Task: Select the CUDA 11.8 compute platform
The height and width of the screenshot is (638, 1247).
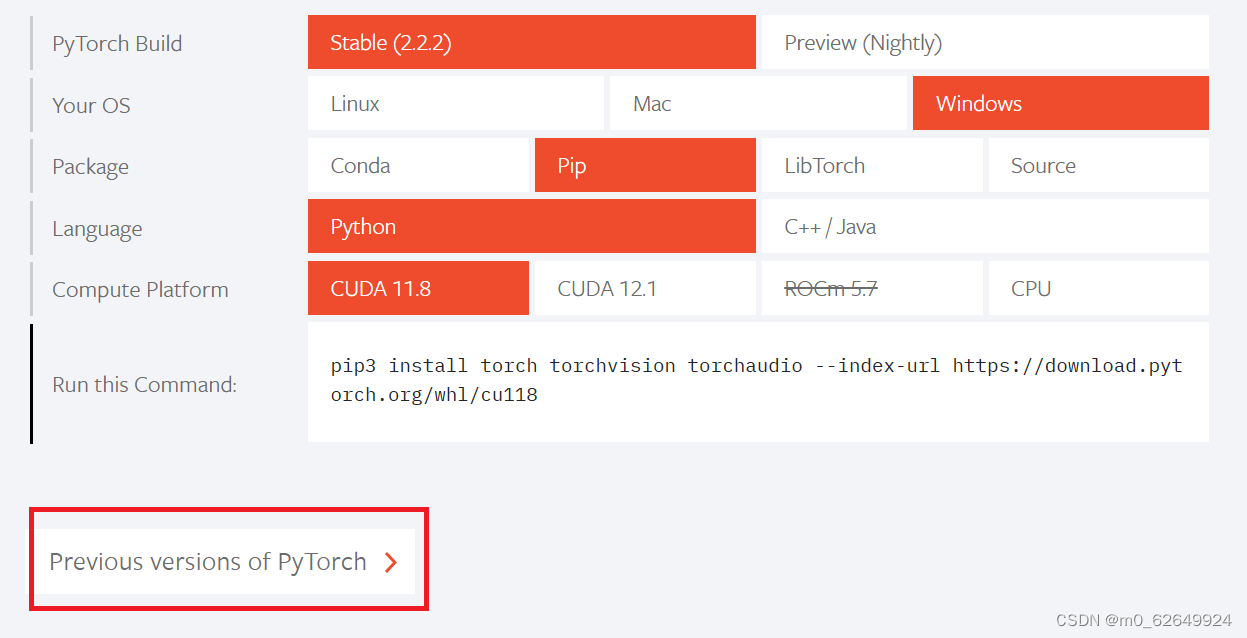Action: coord(418,288)
